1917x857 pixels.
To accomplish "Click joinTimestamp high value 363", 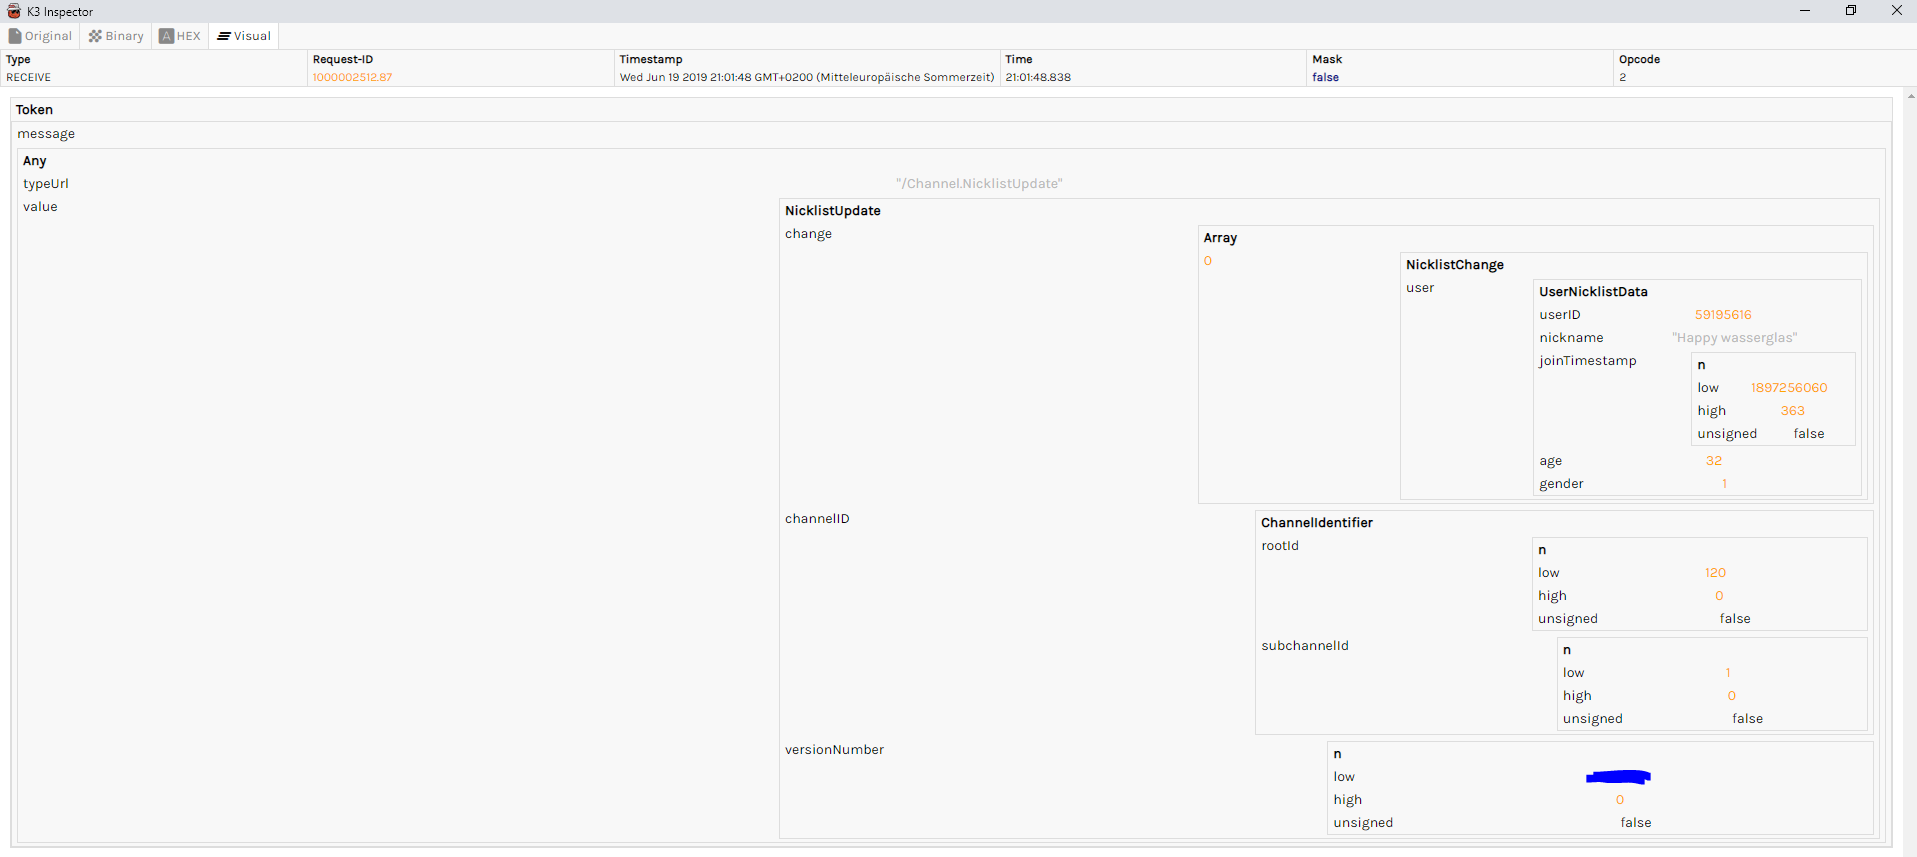I will click(1792, 411).
